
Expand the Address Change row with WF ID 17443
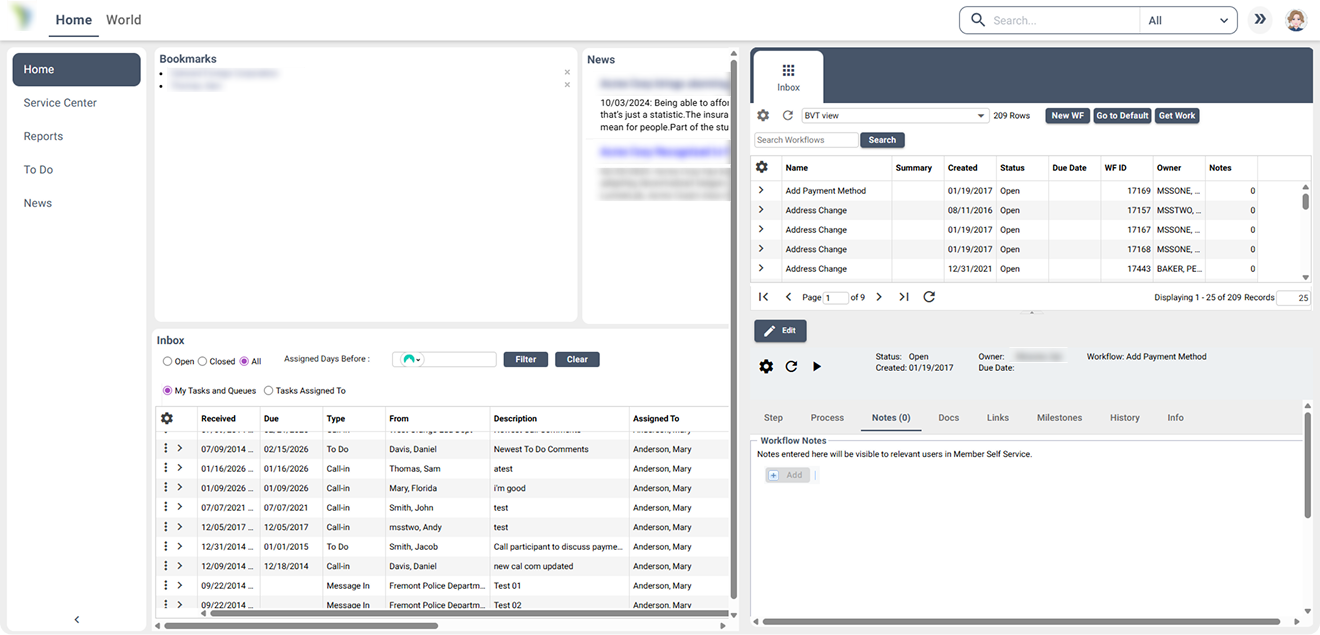761,268
